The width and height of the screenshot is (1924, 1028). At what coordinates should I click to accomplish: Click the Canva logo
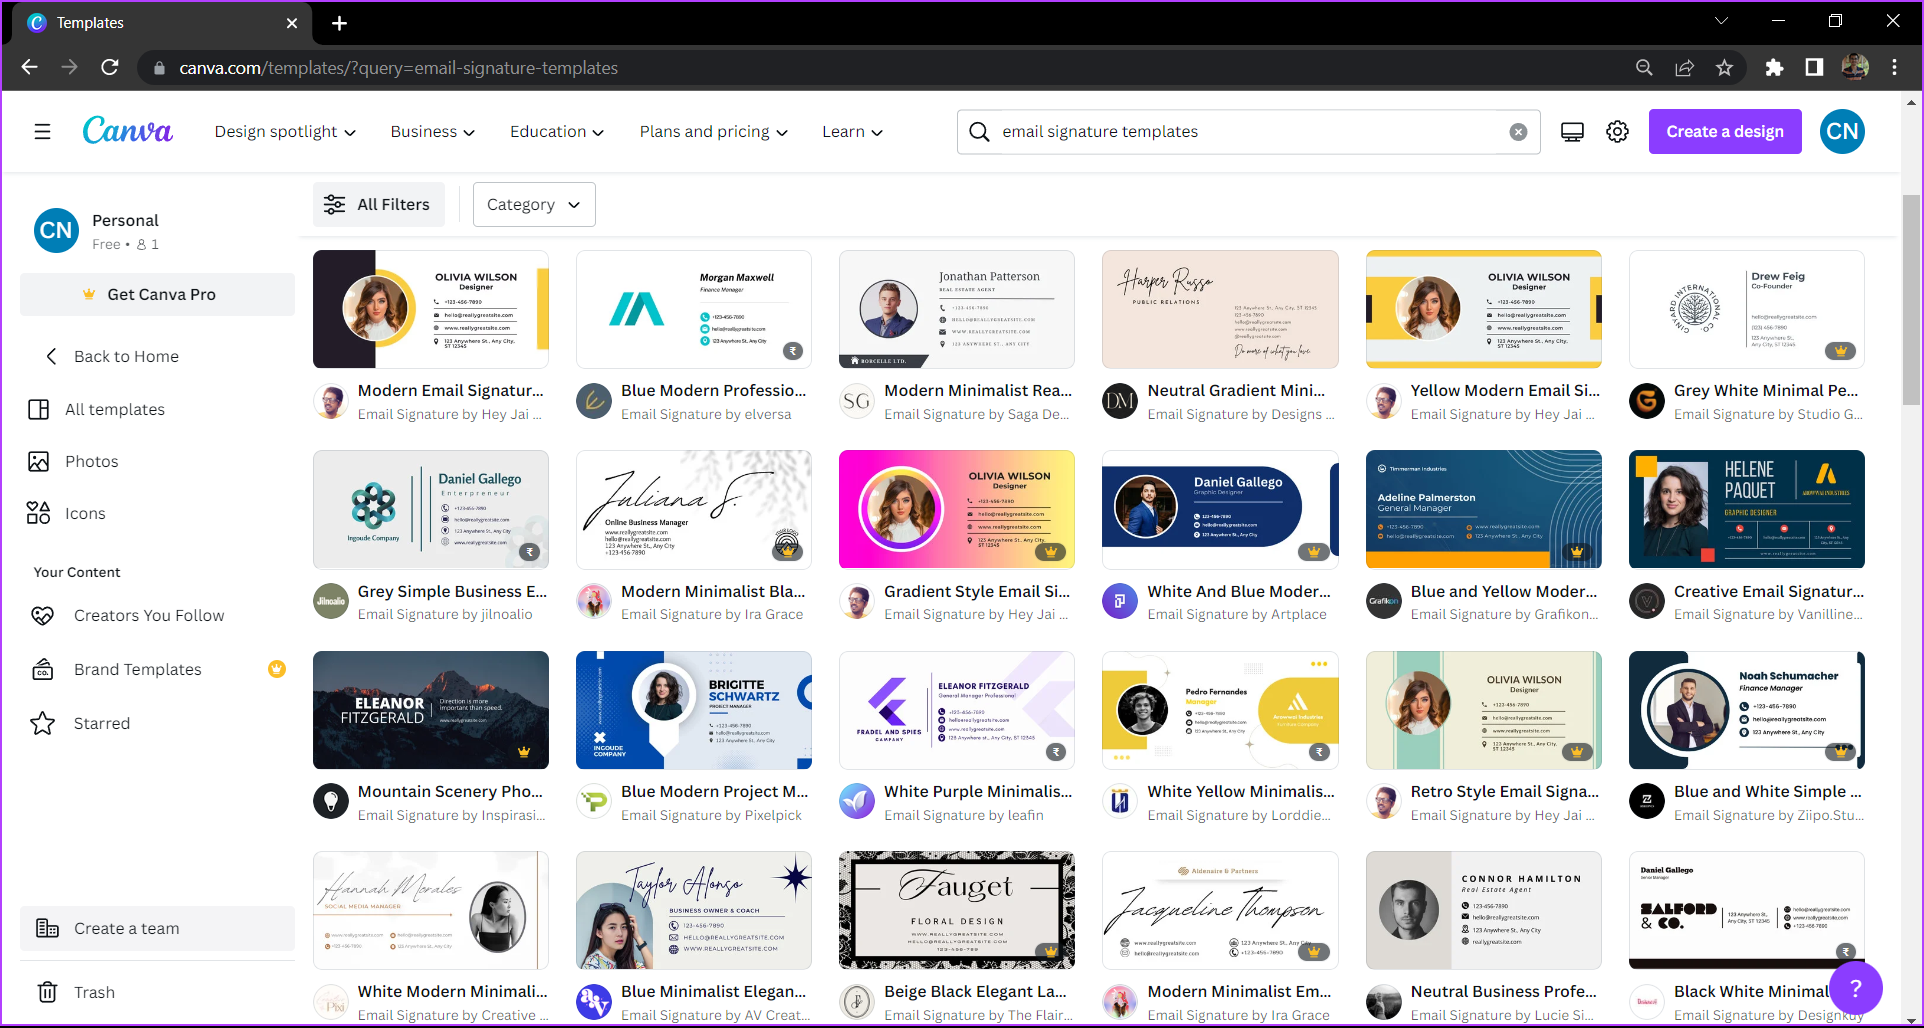coord(127,131)
